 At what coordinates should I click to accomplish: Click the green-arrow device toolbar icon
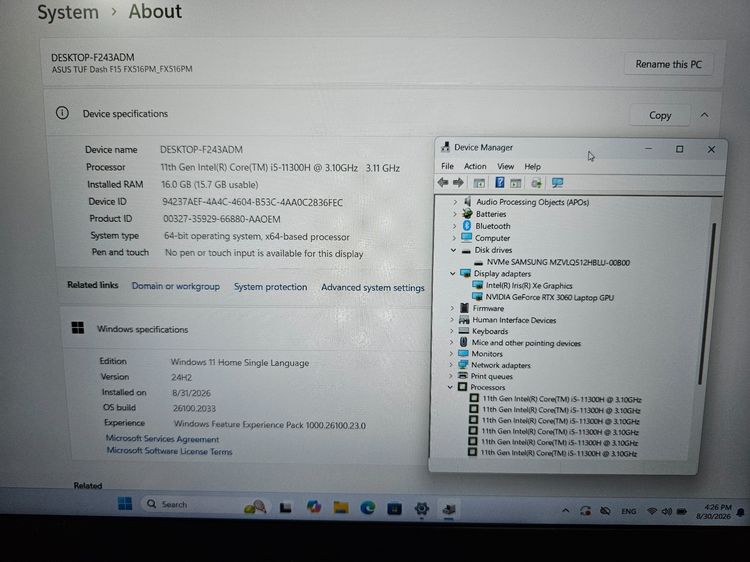[536, 183]
